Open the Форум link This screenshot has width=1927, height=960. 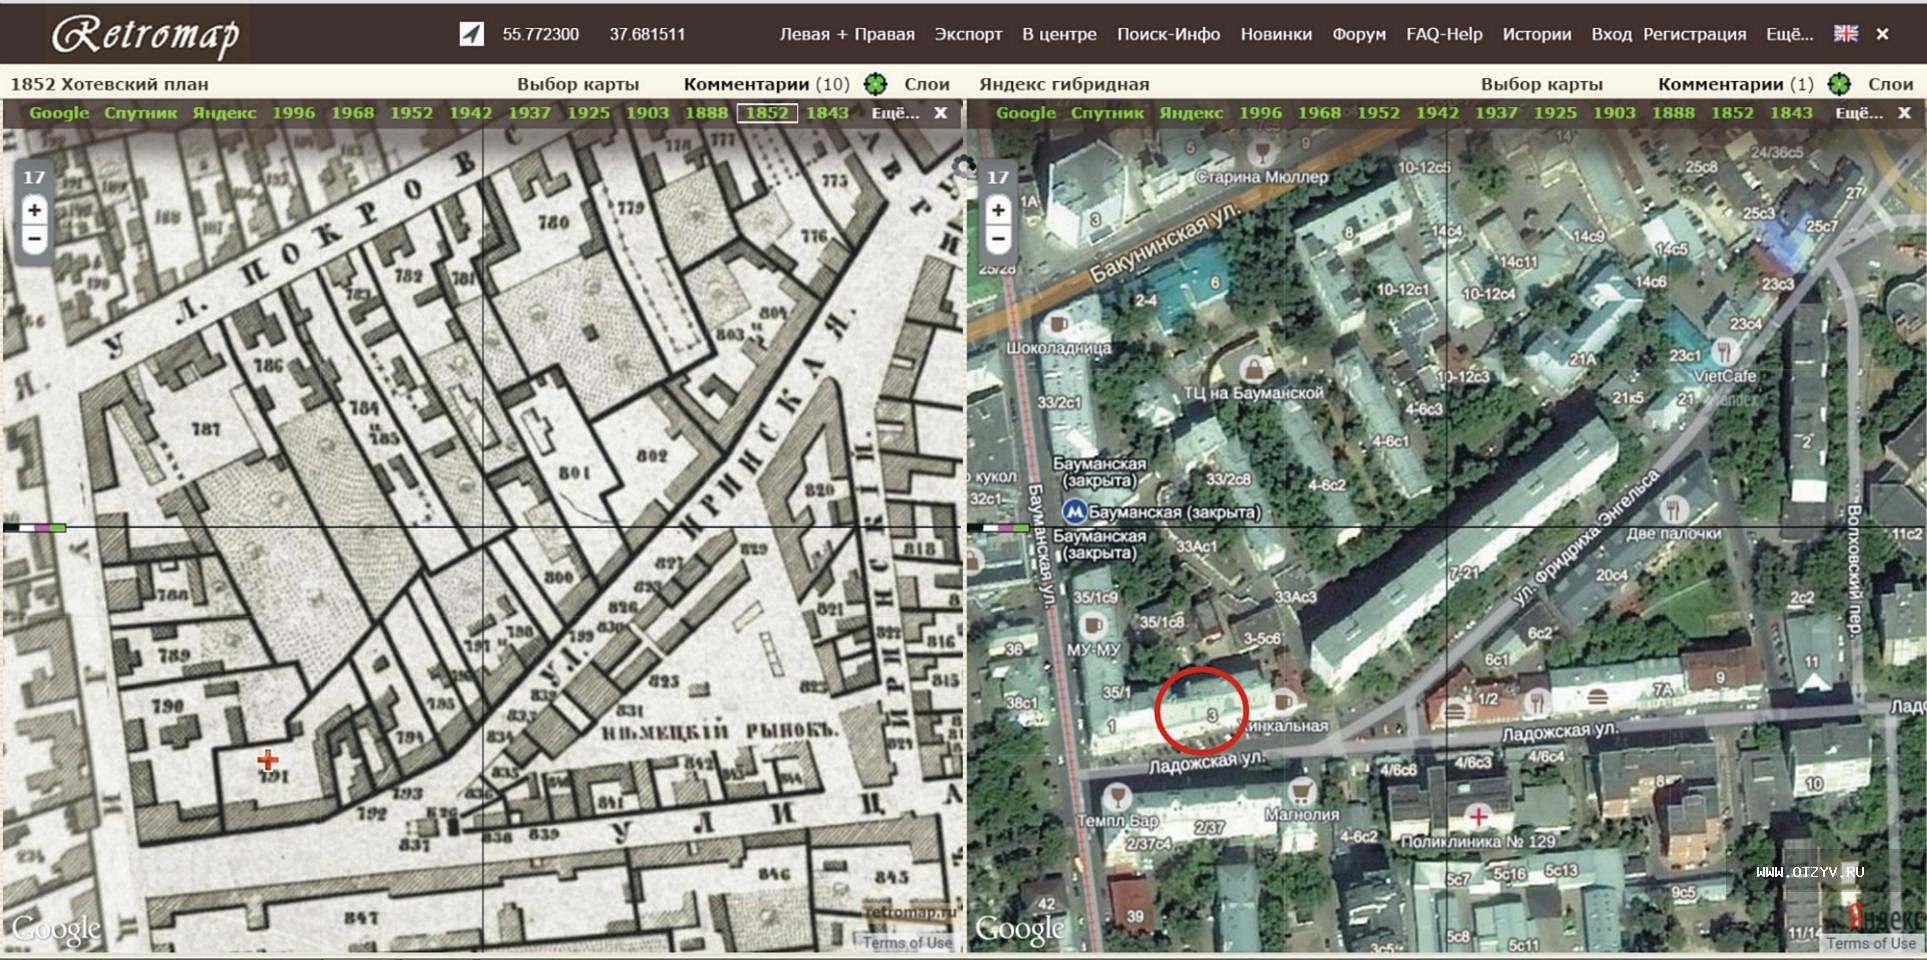(x=1359, y=34)
